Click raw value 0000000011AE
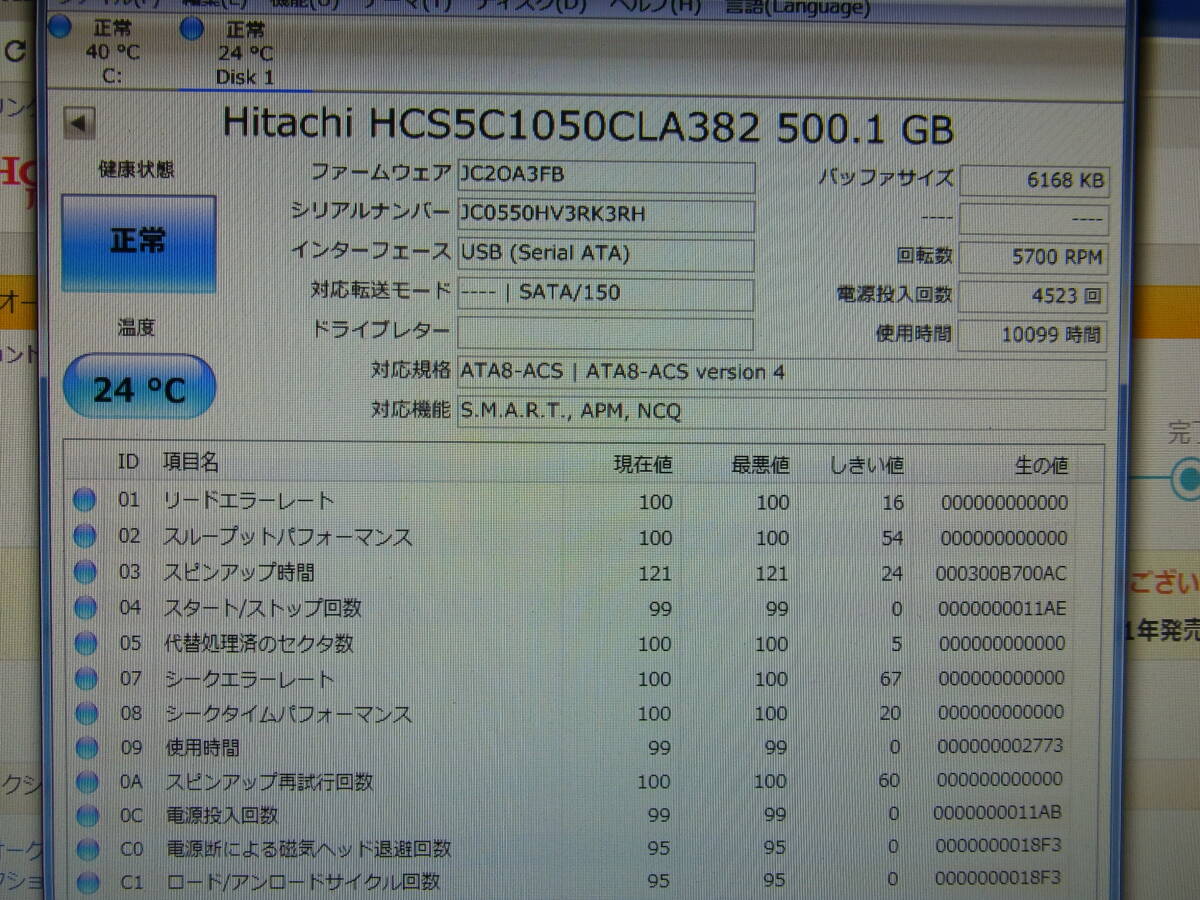 [x=1002, y=608]
